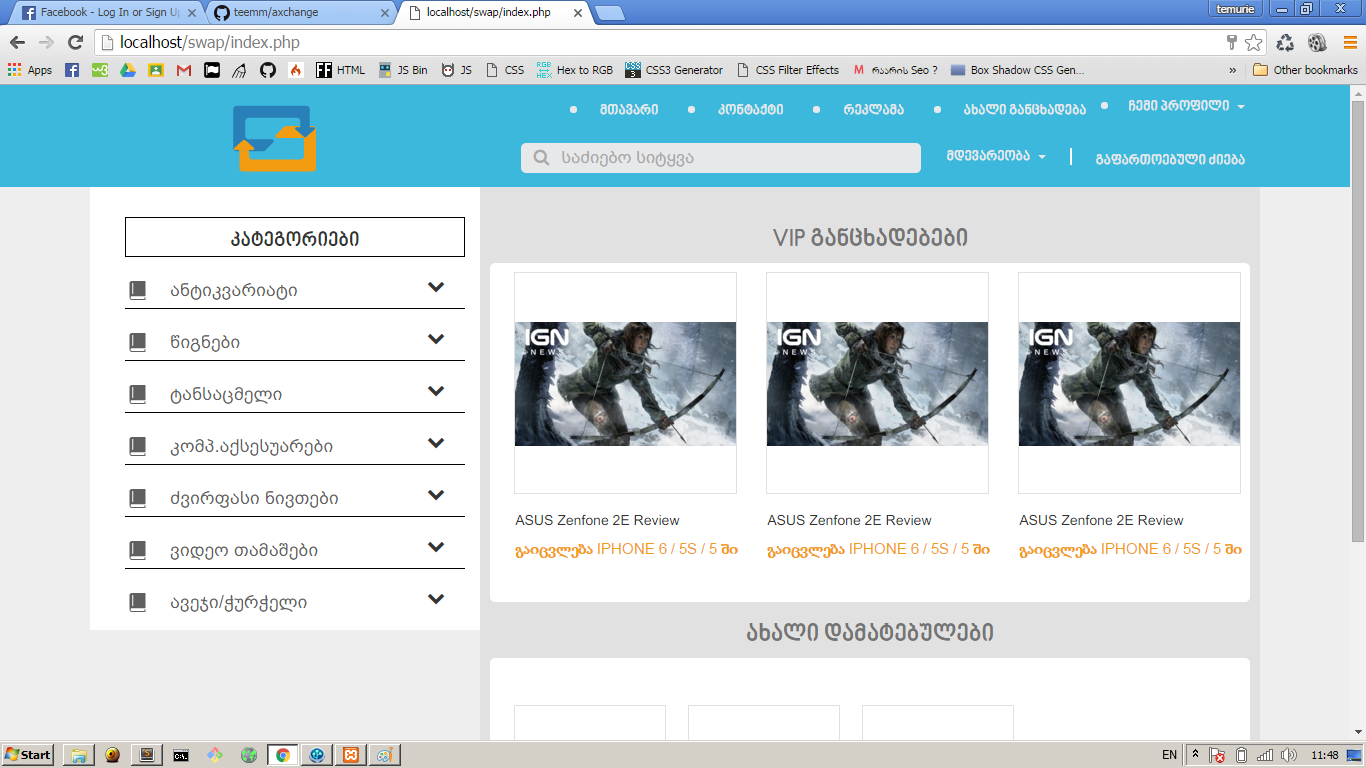
Task: Open the Other bookmarks folder
Action: pyautogui.click(x=1305, y=70)
